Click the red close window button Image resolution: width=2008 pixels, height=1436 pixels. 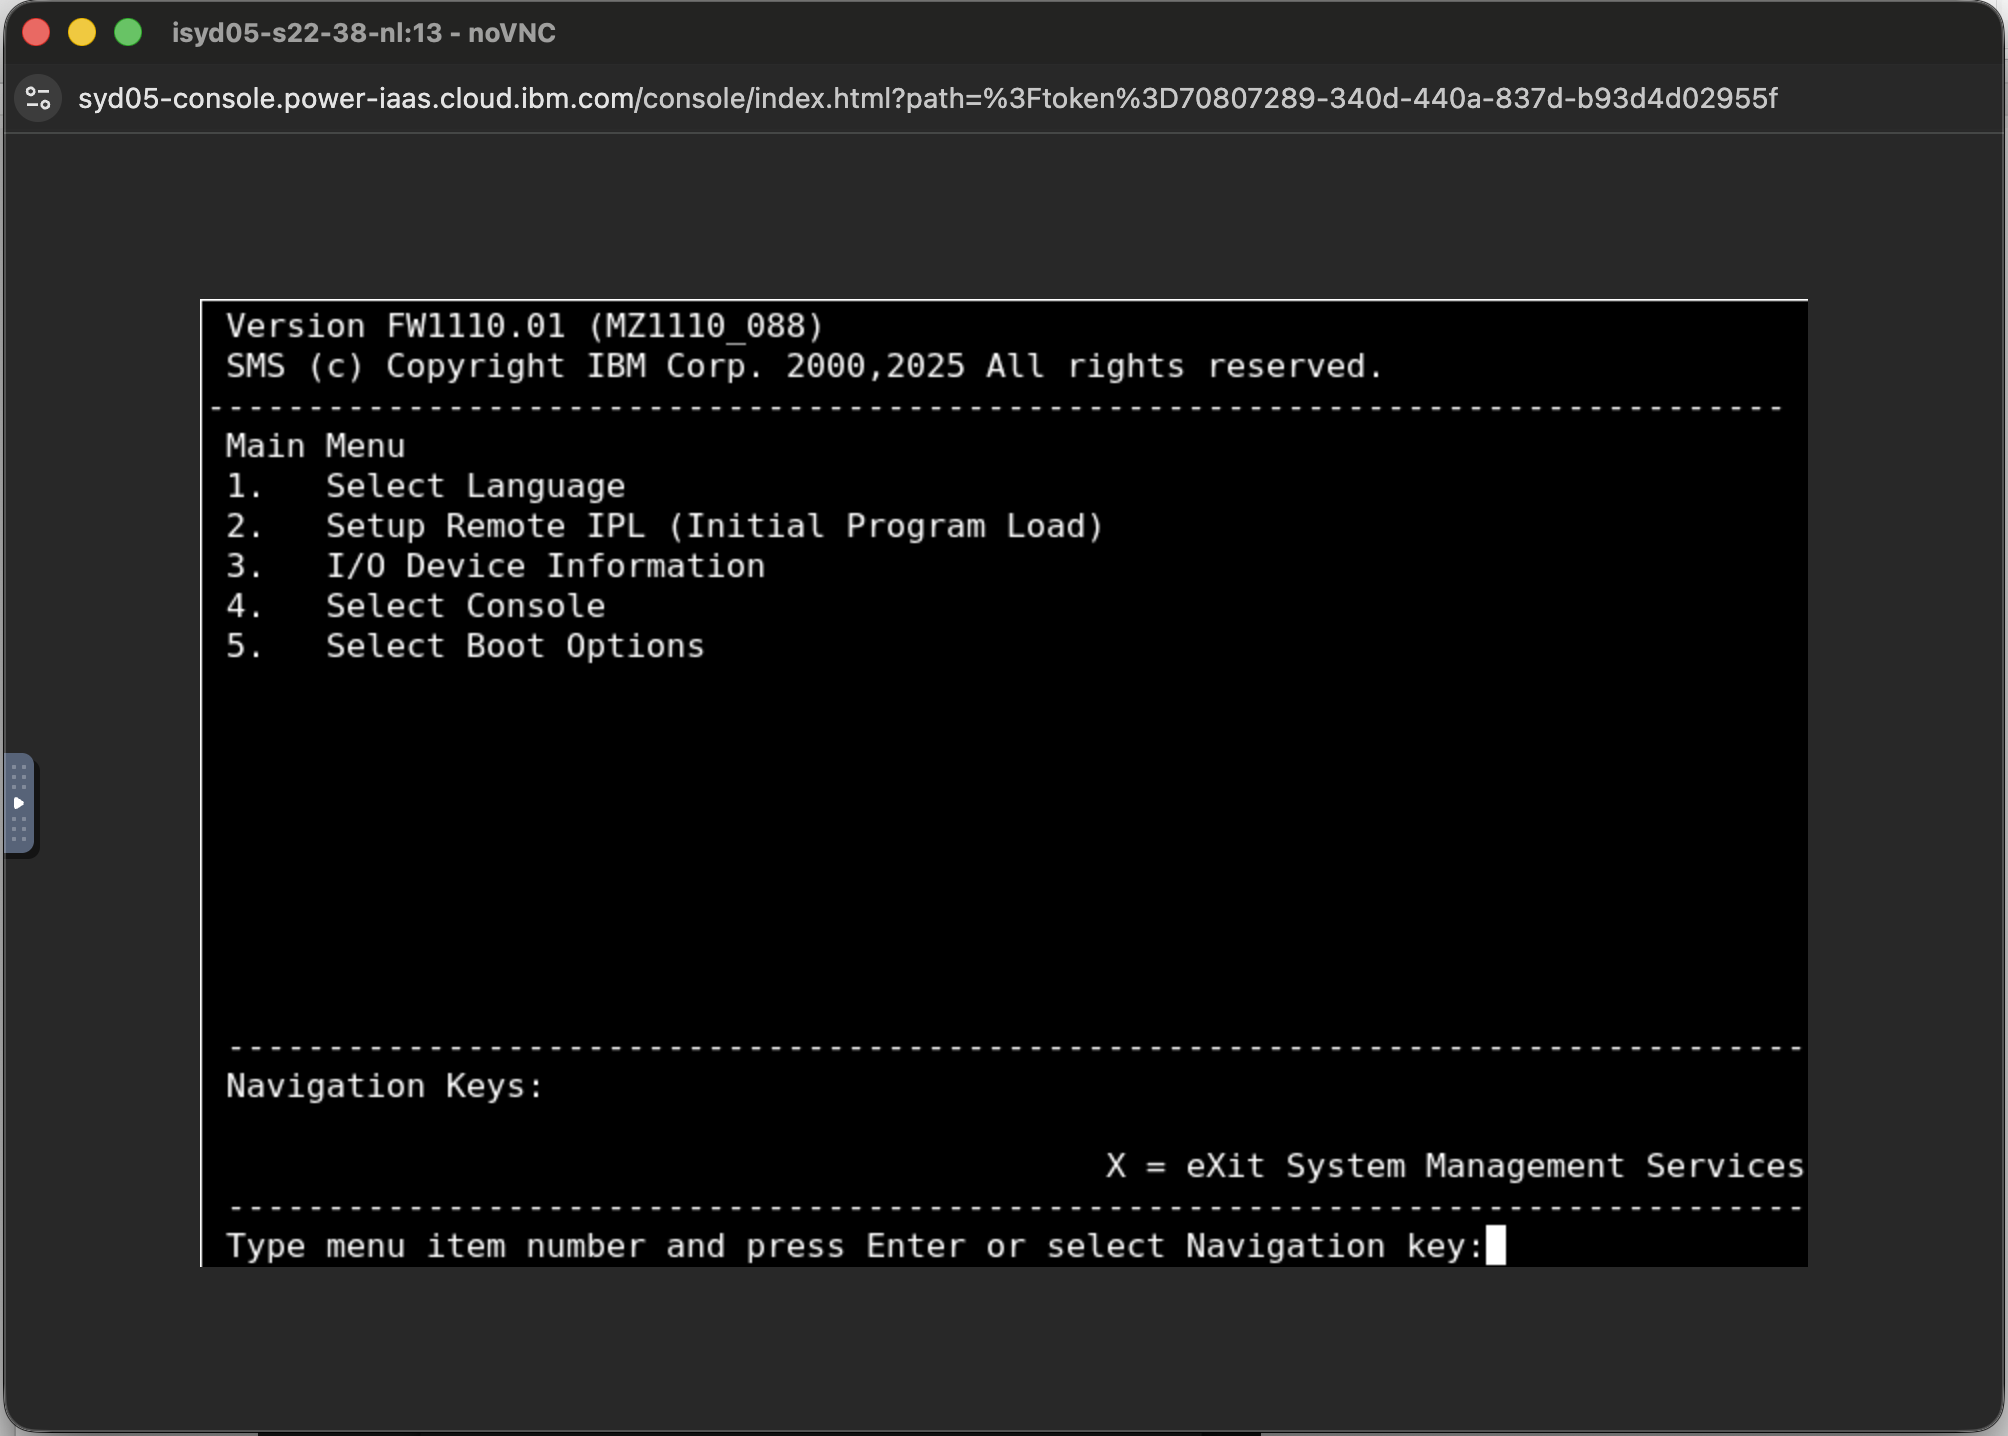[x=36, y=32]
